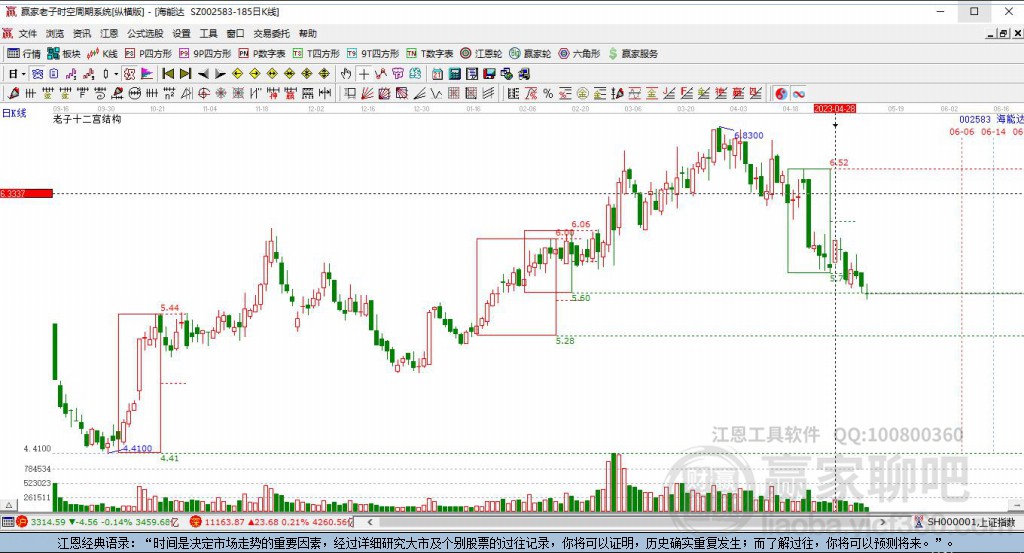Click the red price label 6.3337
Image resolution: width=1024 pixels, height=553 pixels.
pyautogui.click(x=26, y=193)
